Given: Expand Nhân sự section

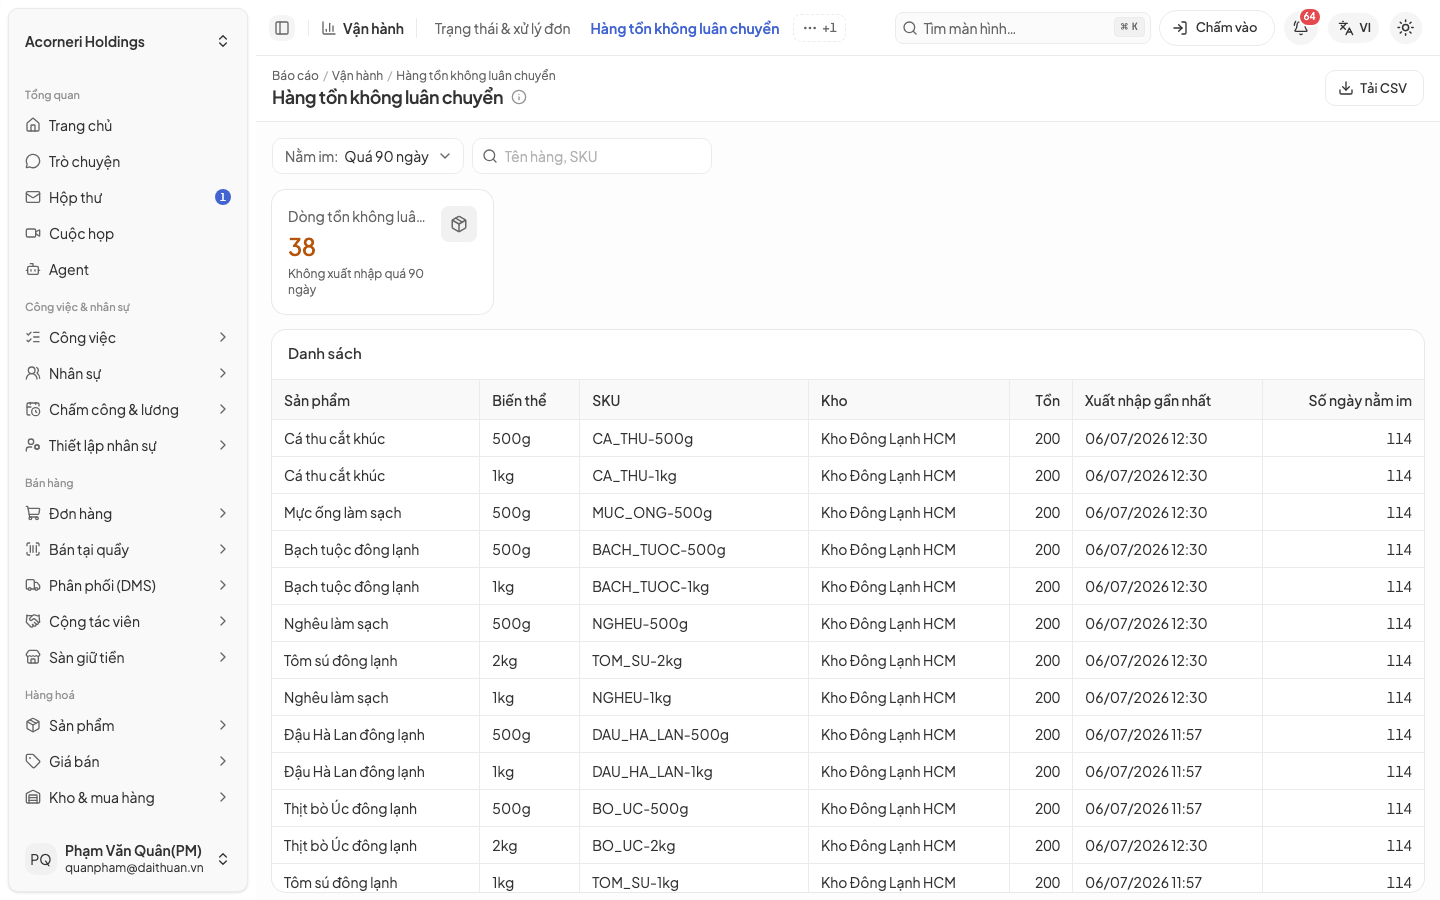Looking at the screenshot, I should click(x=128, y=374).
